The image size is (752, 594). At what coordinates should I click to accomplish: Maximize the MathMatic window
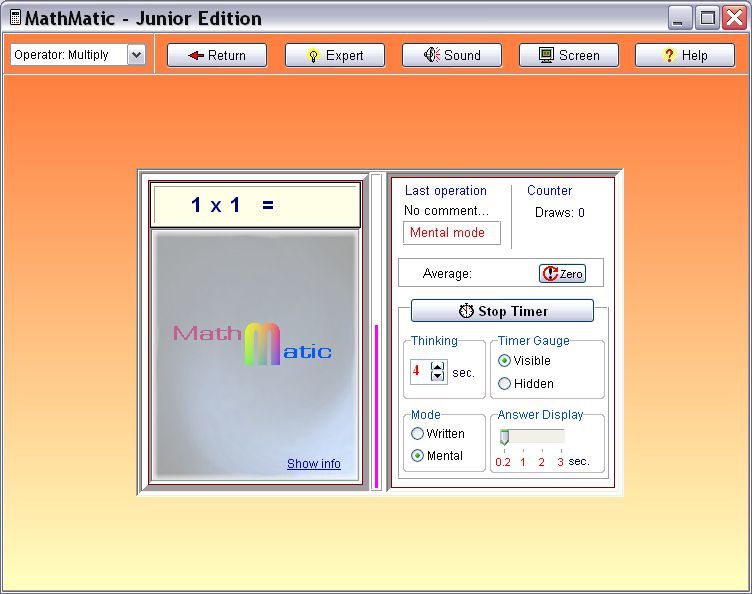(707, 18)
